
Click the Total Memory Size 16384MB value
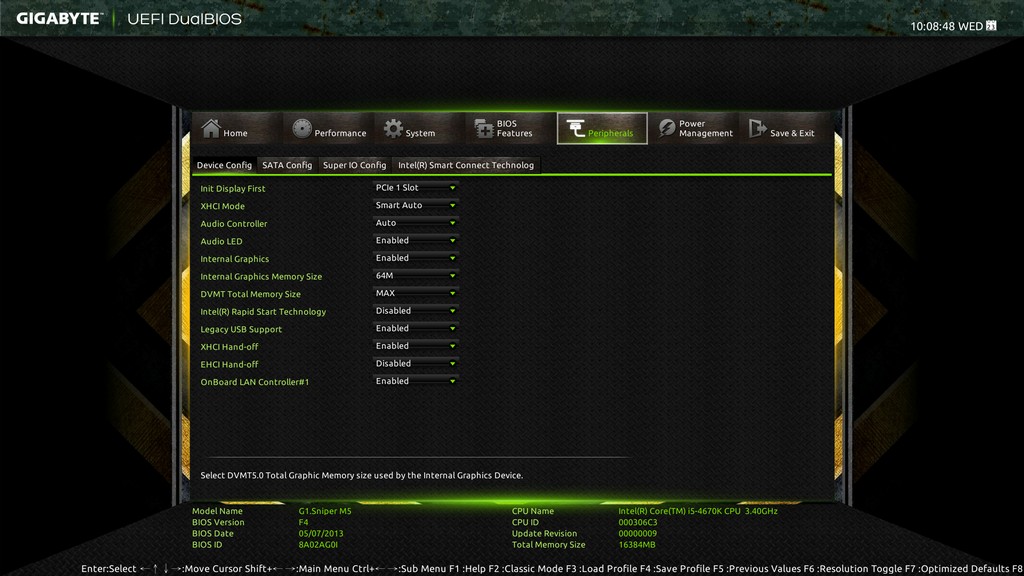[x=637, y=545]
